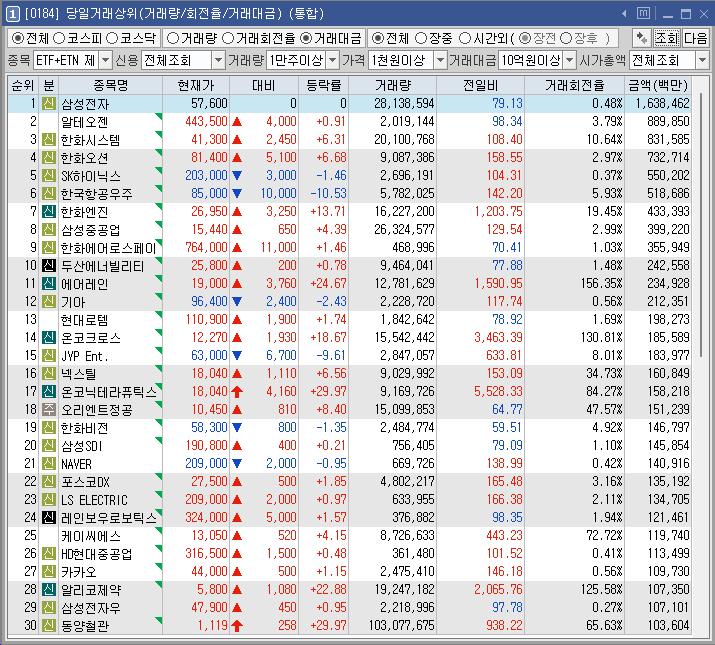Click the green corner mark on 알테오젠
This screenshot has width=715, height=645.
[x=159, y=116]
